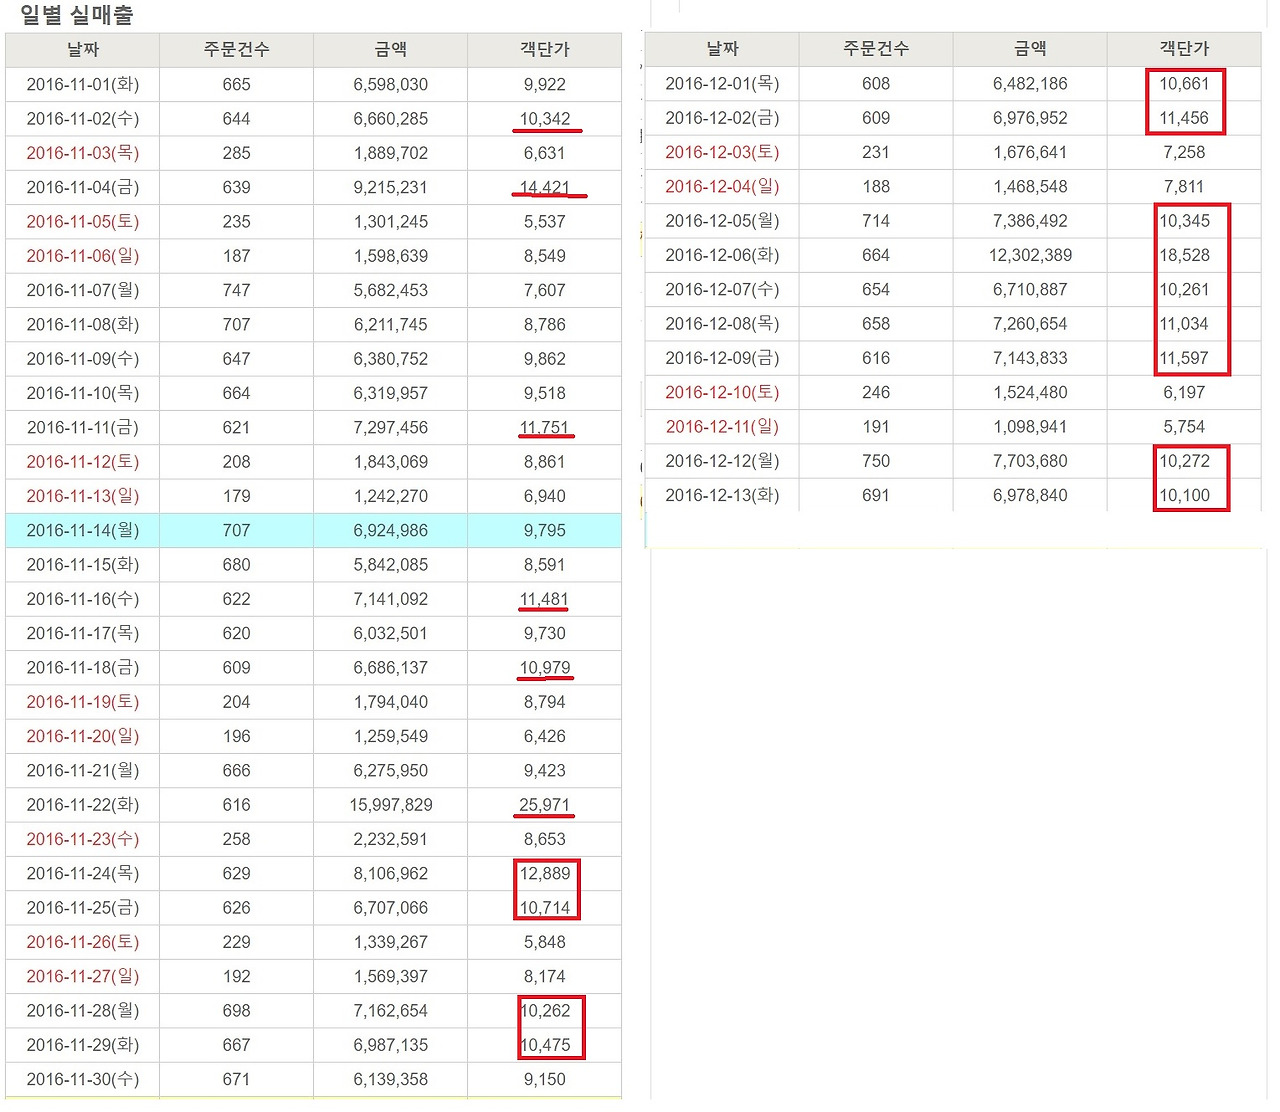
Task: Select the amount 1,569,397
Action: [391, 976]
